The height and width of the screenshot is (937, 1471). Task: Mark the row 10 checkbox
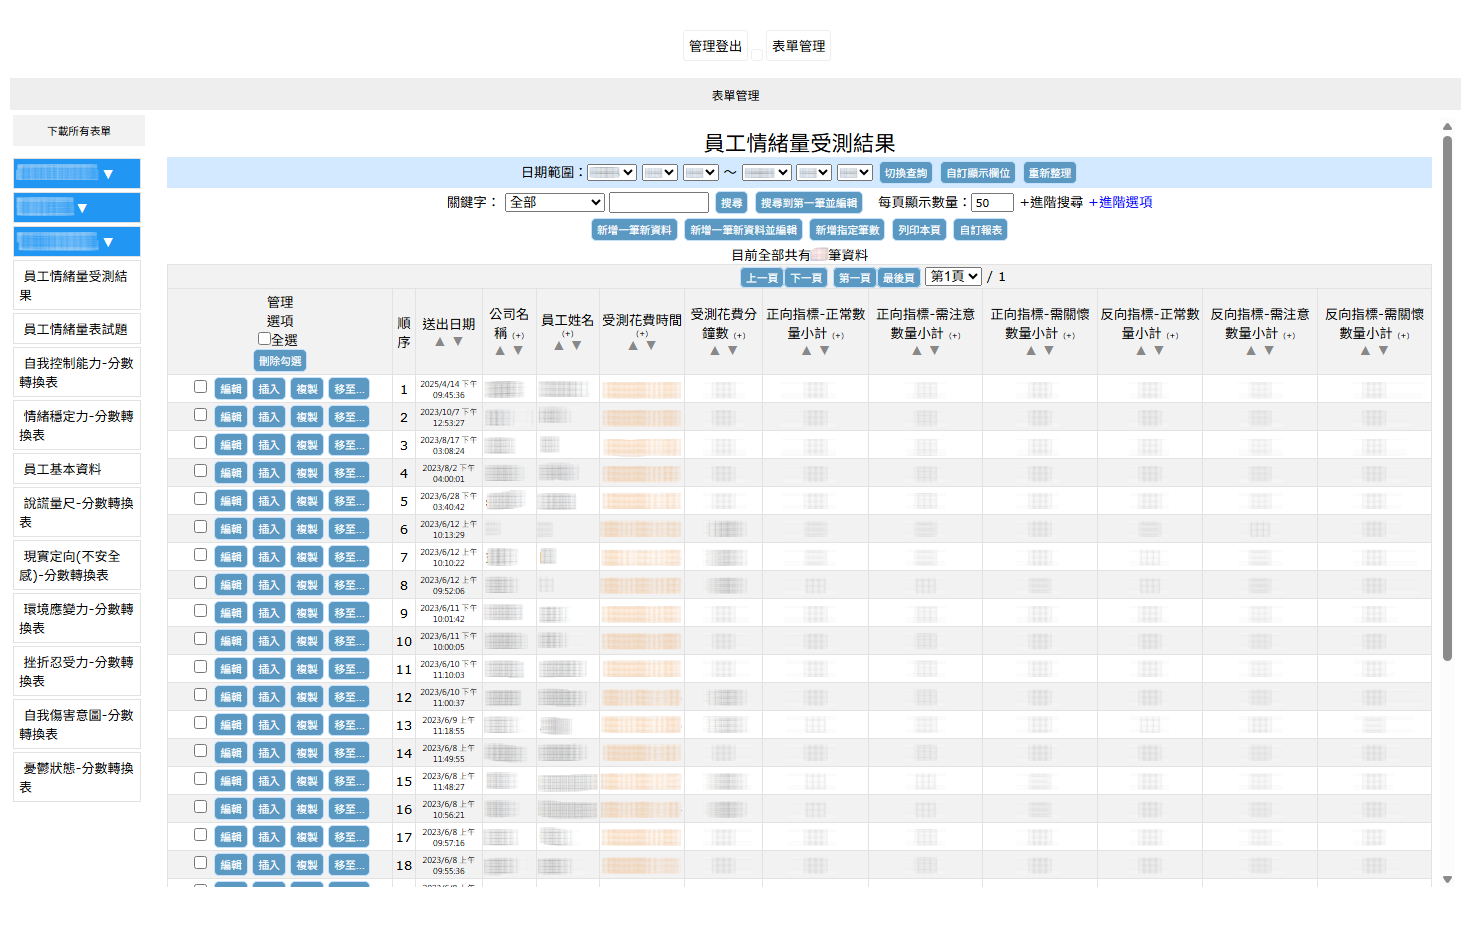[x=200, y=639]
